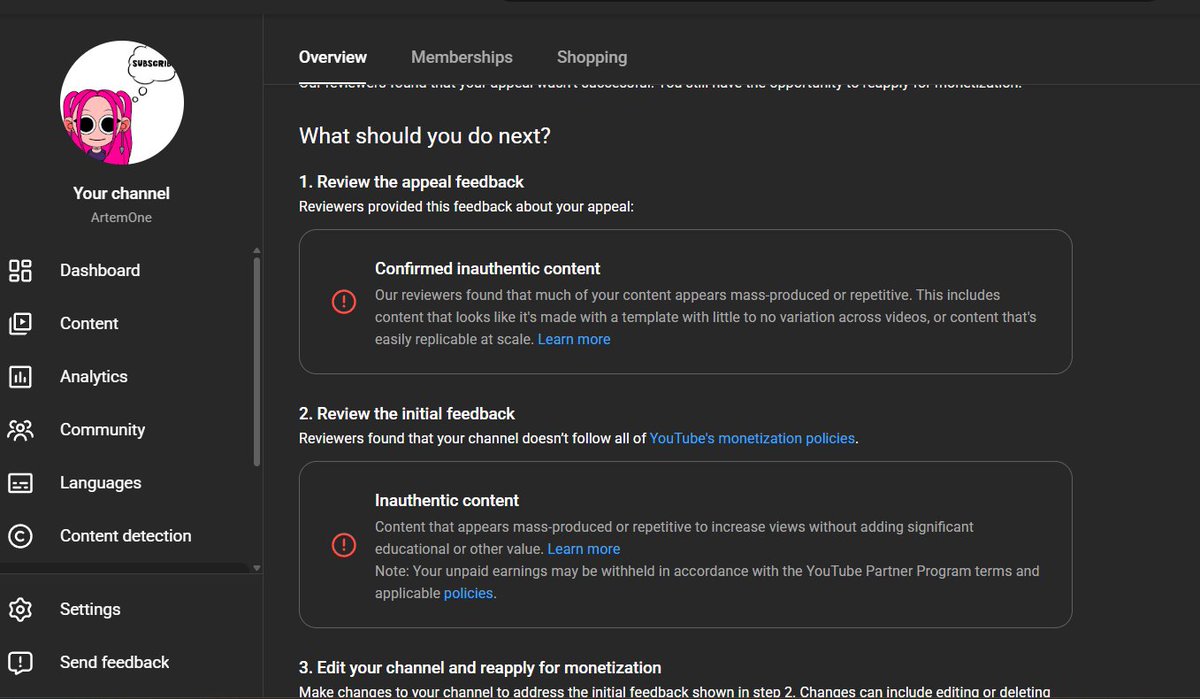Click the Content detection copyright icon
This screenshot has width=1200, height=699.
pos(20,535)
